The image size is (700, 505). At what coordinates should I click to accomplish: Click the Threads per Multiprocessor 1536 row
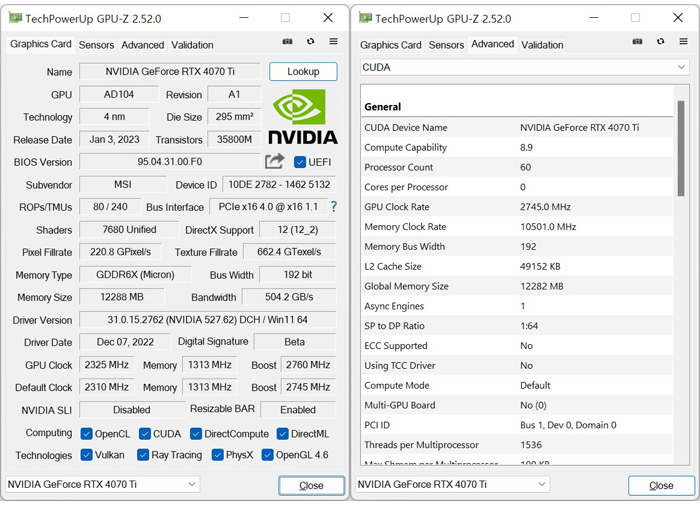coord(517,445)
